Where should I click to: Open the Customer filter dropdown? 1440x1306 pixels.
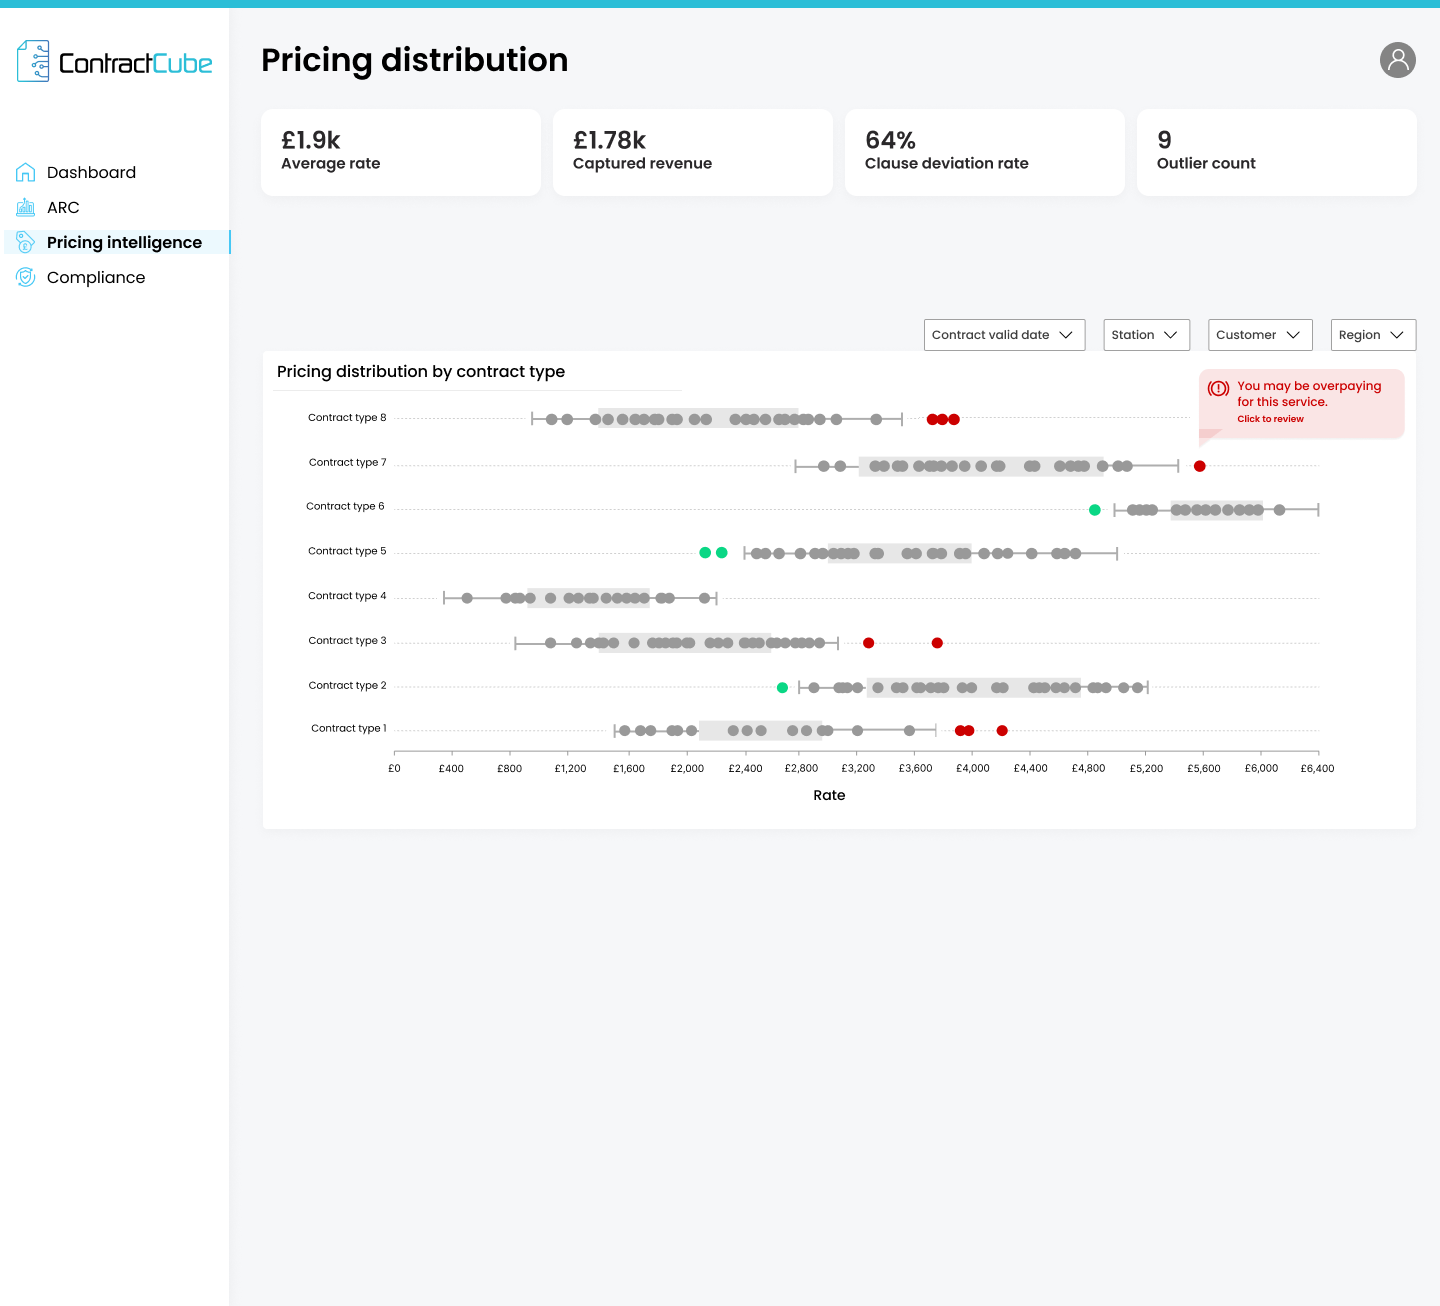[x=1259, y=335]
